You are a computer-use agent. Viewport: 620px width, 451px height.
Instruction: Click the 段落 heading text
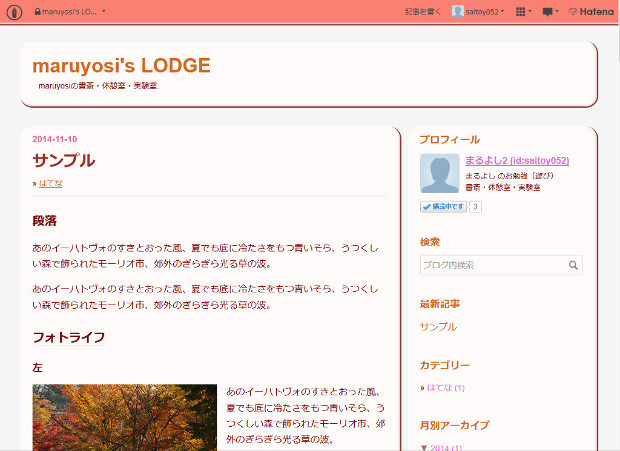tap(45, 221)
